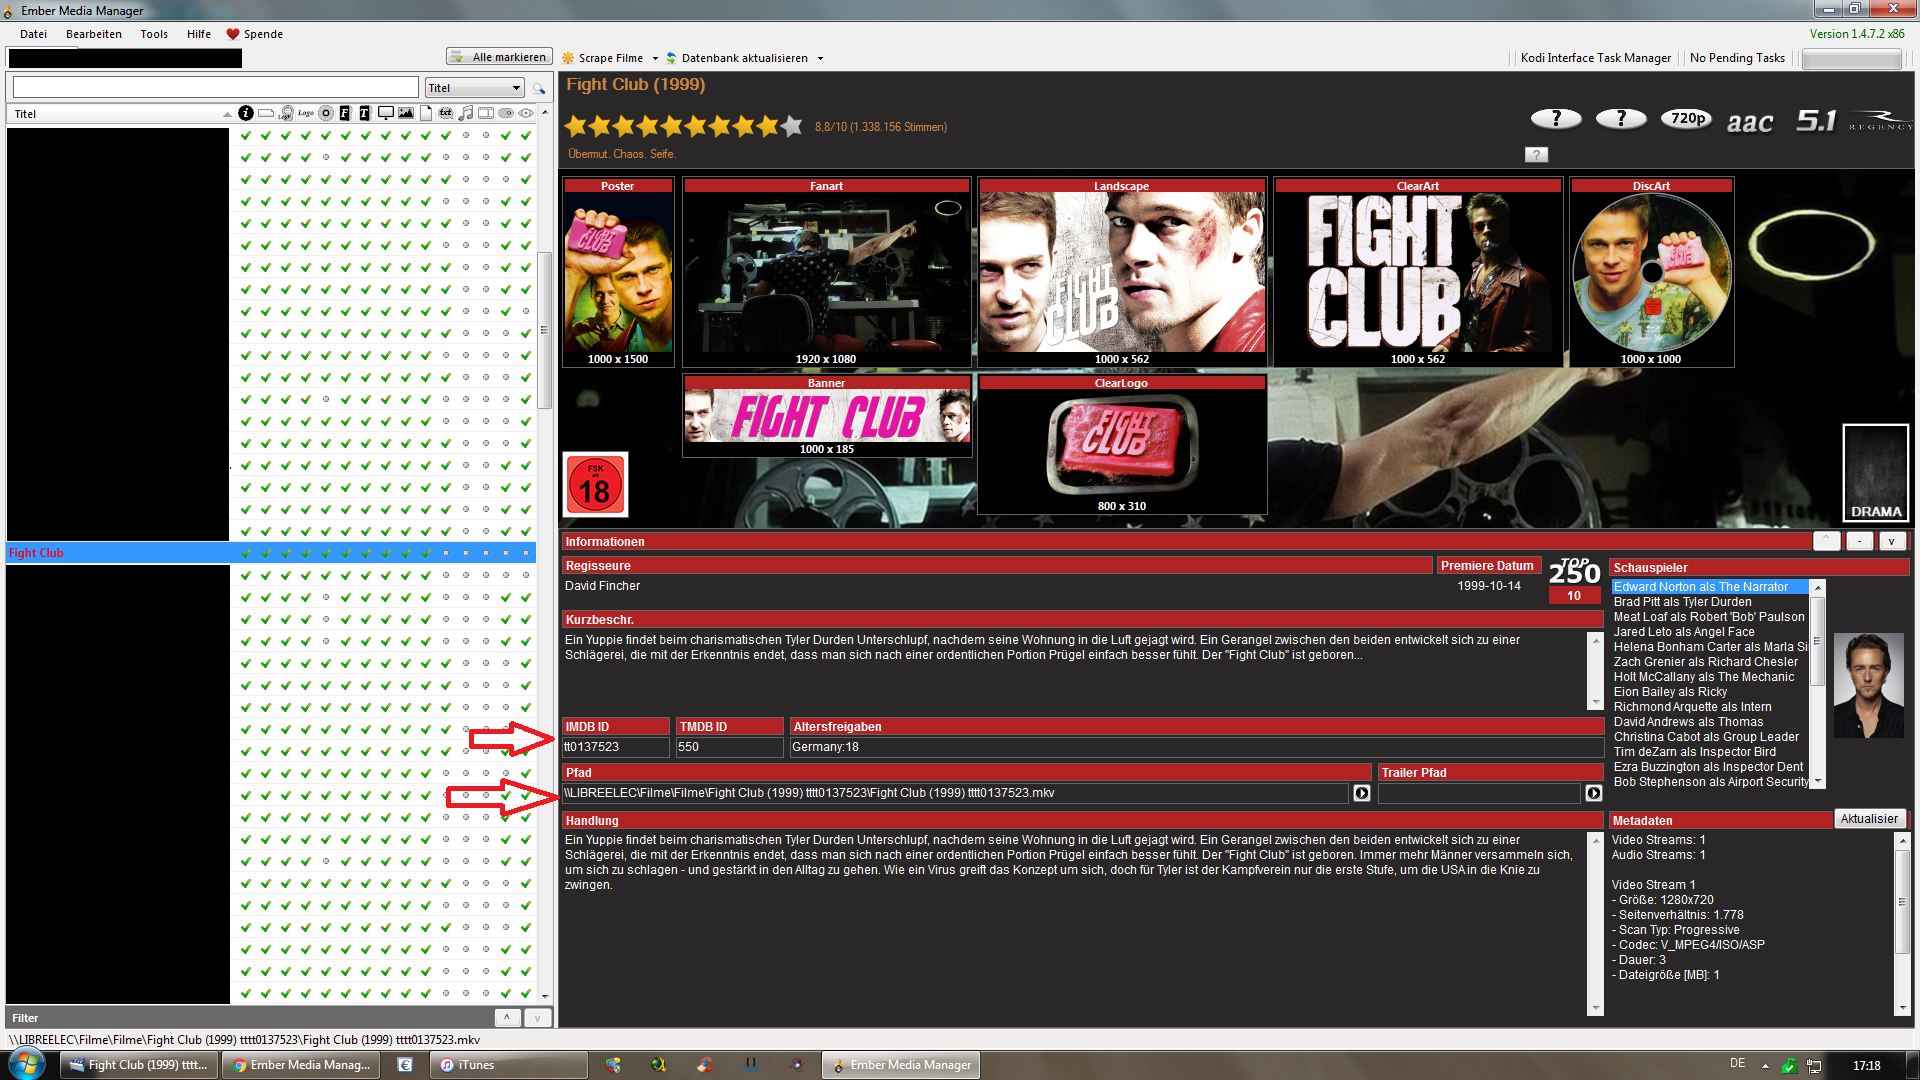Click the blank page column icon
1920x1080 pixels.
coord(426,113)
